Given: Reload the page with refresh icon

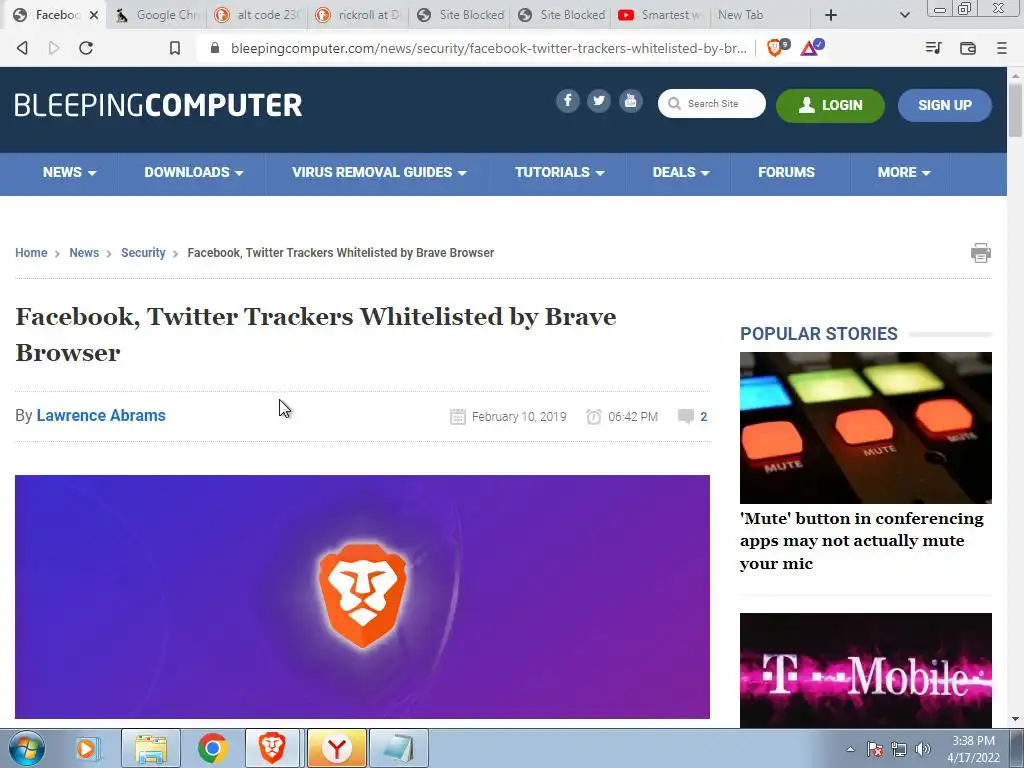Looking at the screenshot, I should tap(86, 48).
